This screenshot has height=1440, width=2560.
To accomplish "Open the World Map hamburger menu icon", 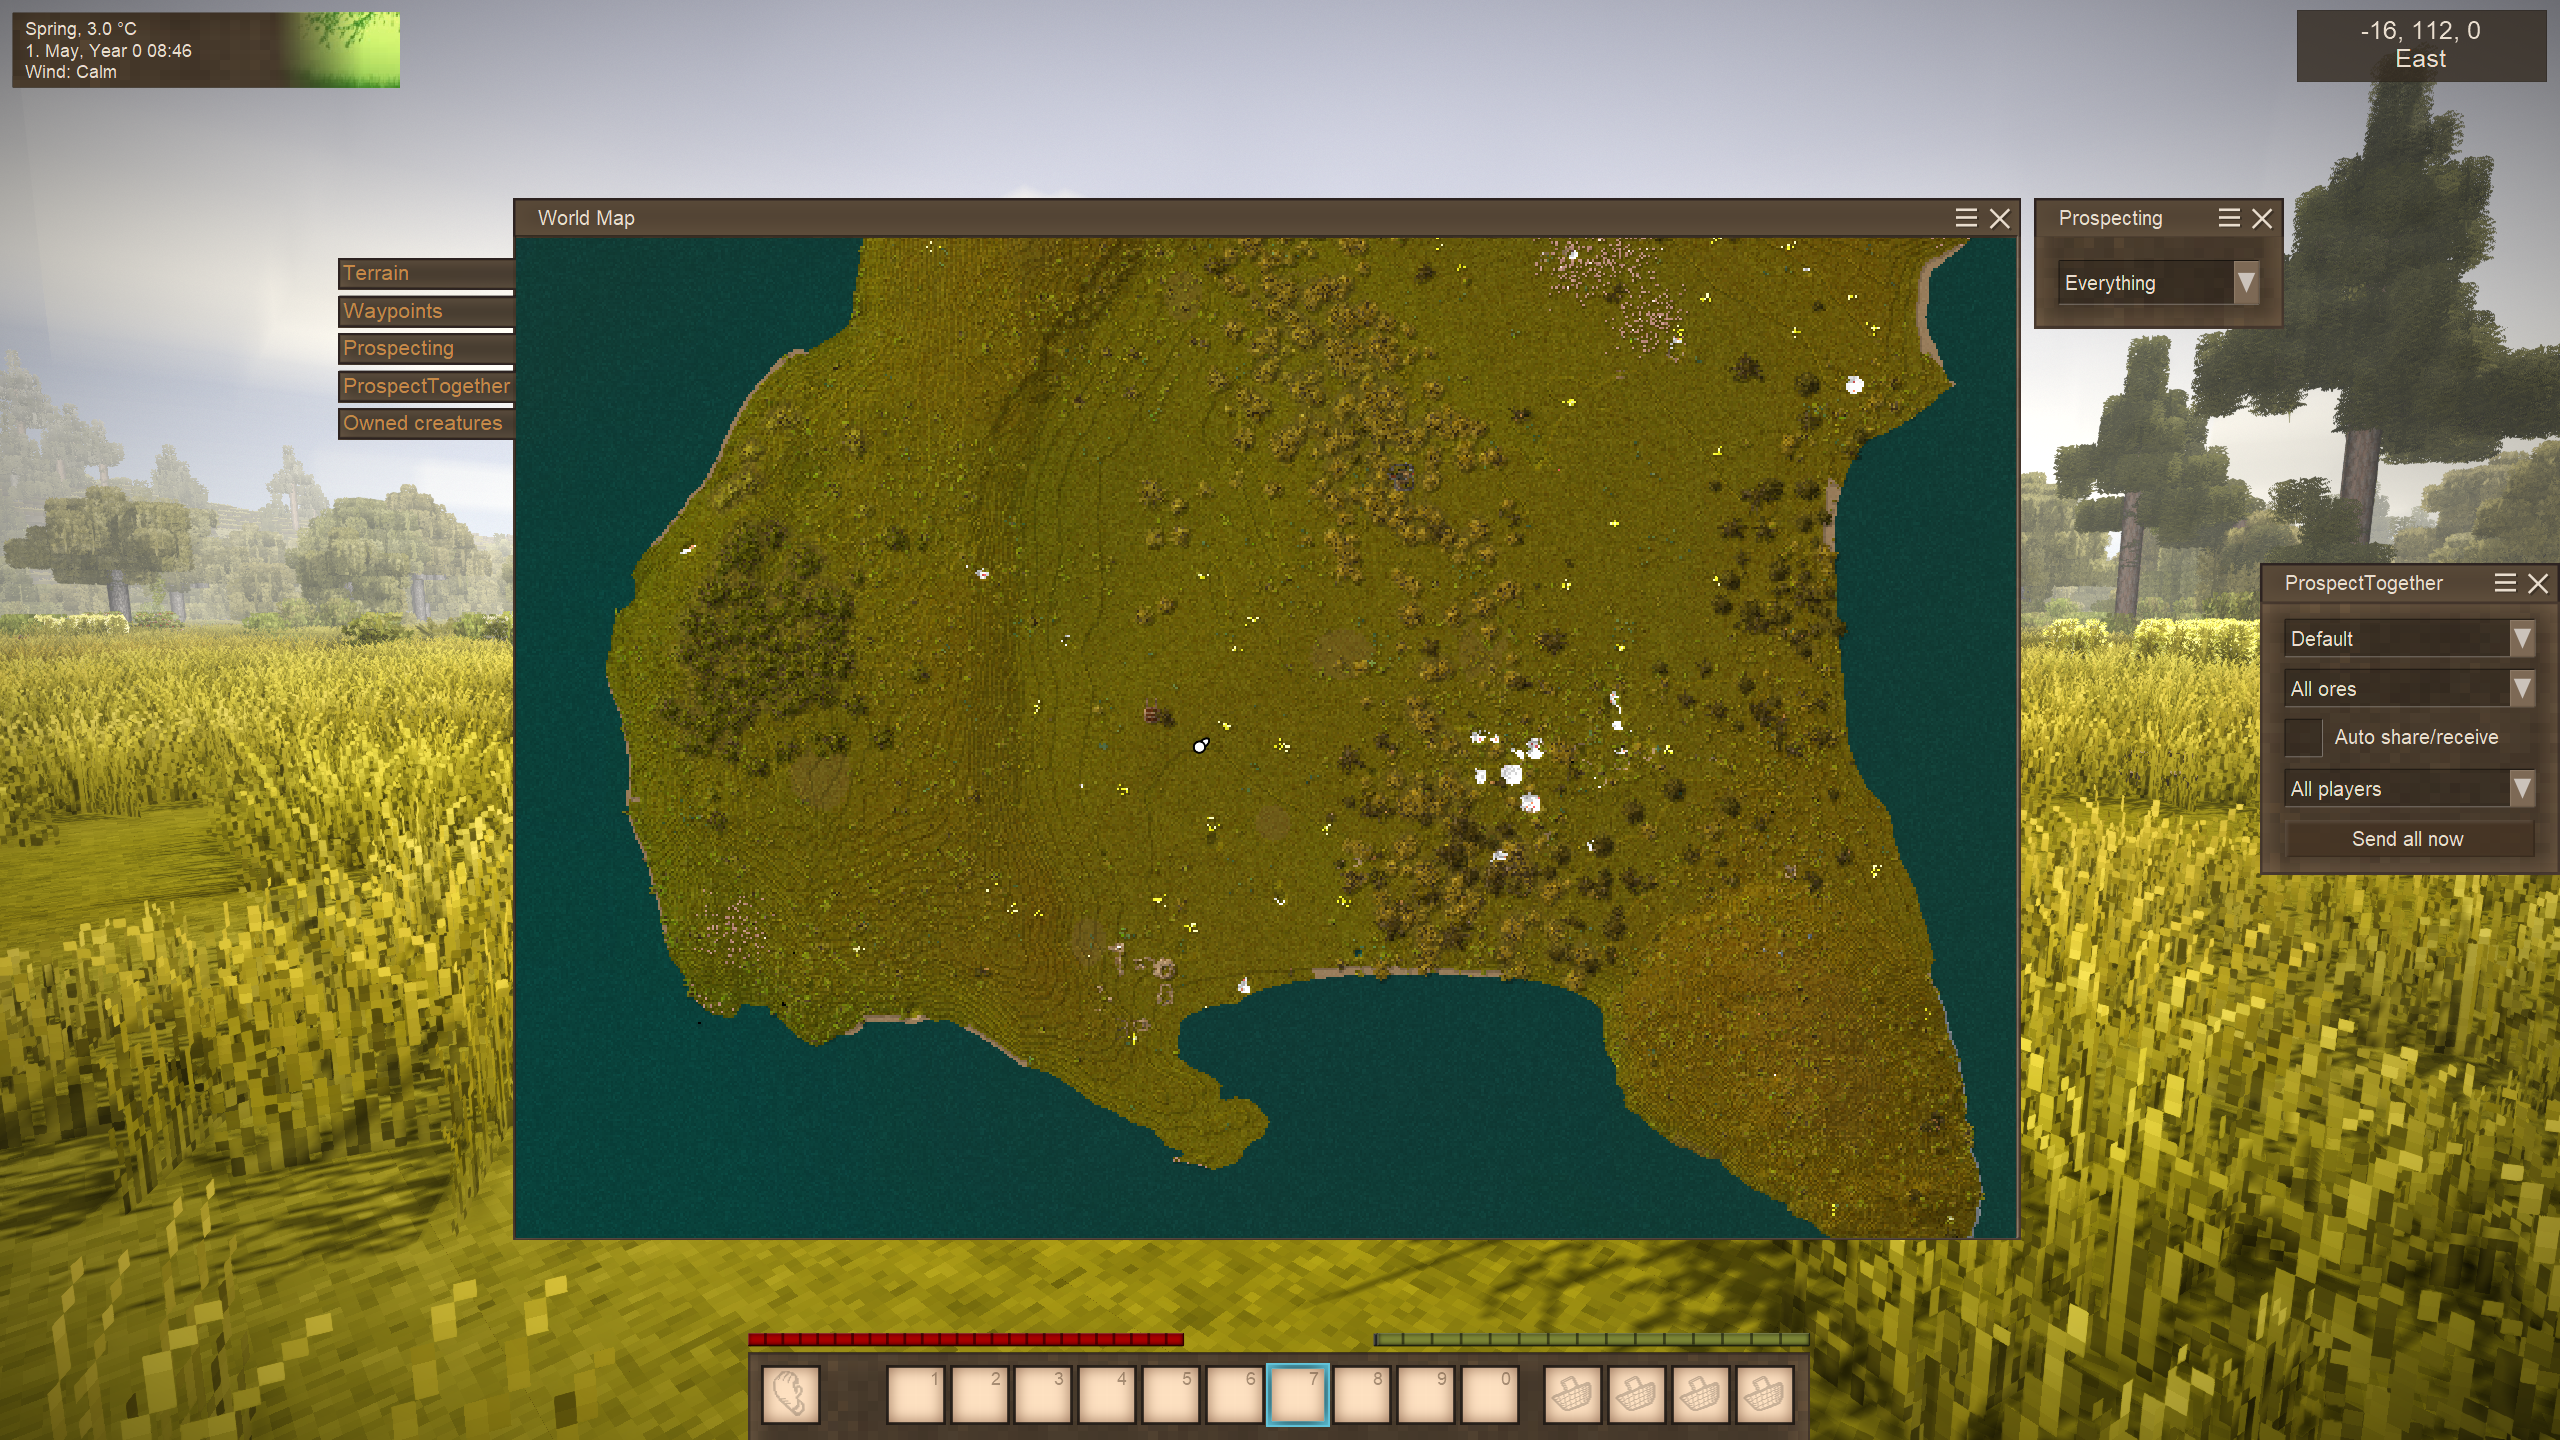I will coord(1965,218).
